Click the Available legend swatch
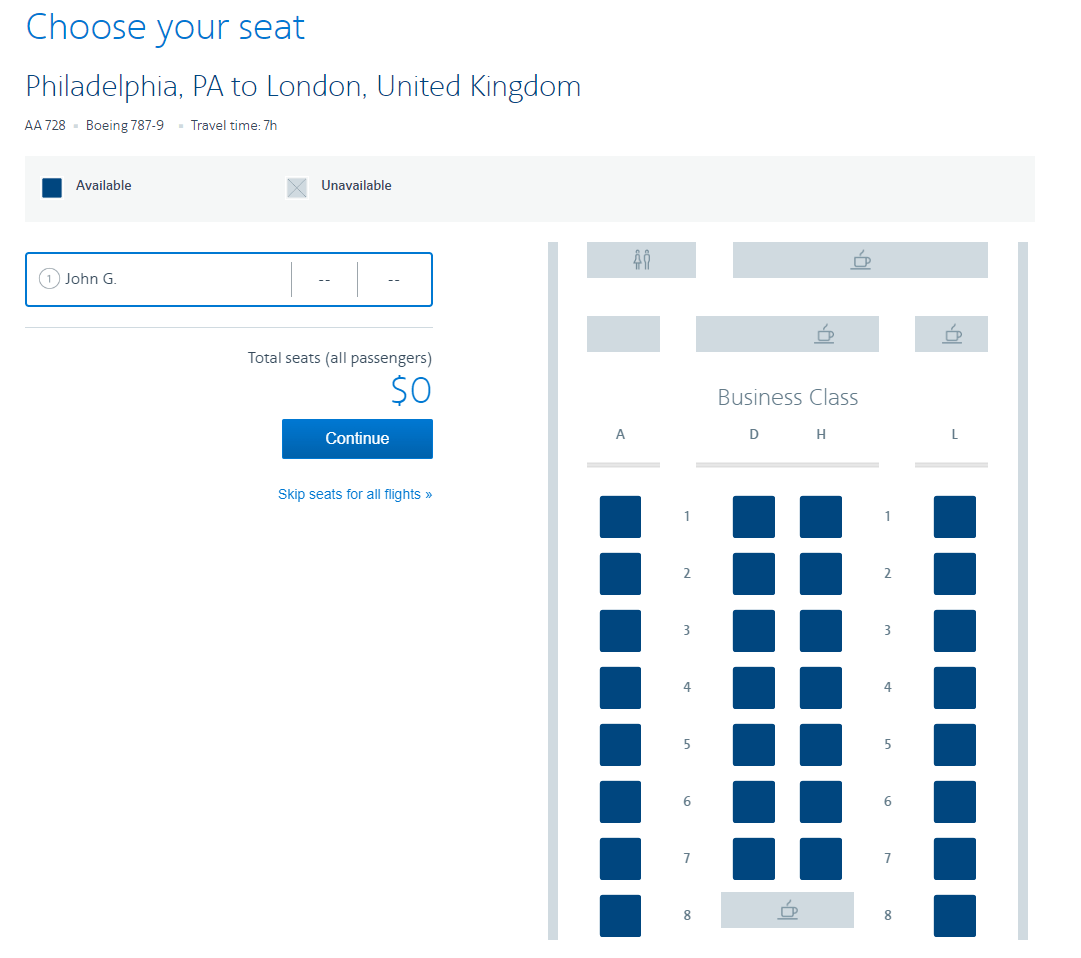1081x958 pixels. click(52, 187)
